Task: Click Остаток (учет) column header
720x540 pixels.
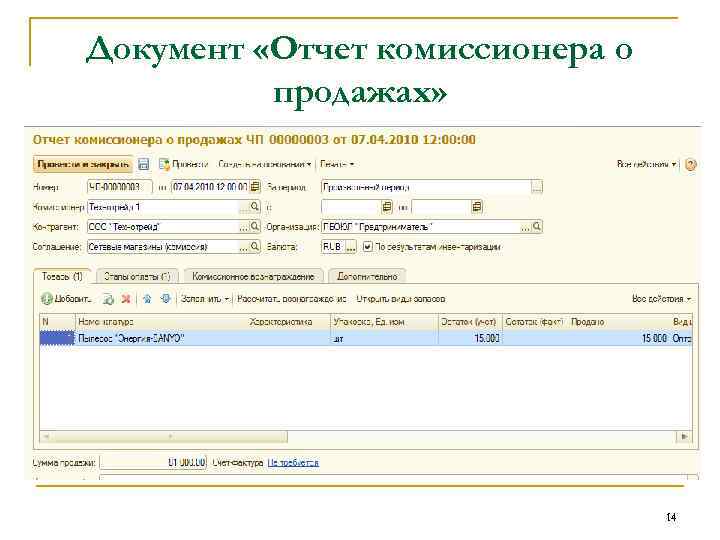Action: (x=470, y=322)
